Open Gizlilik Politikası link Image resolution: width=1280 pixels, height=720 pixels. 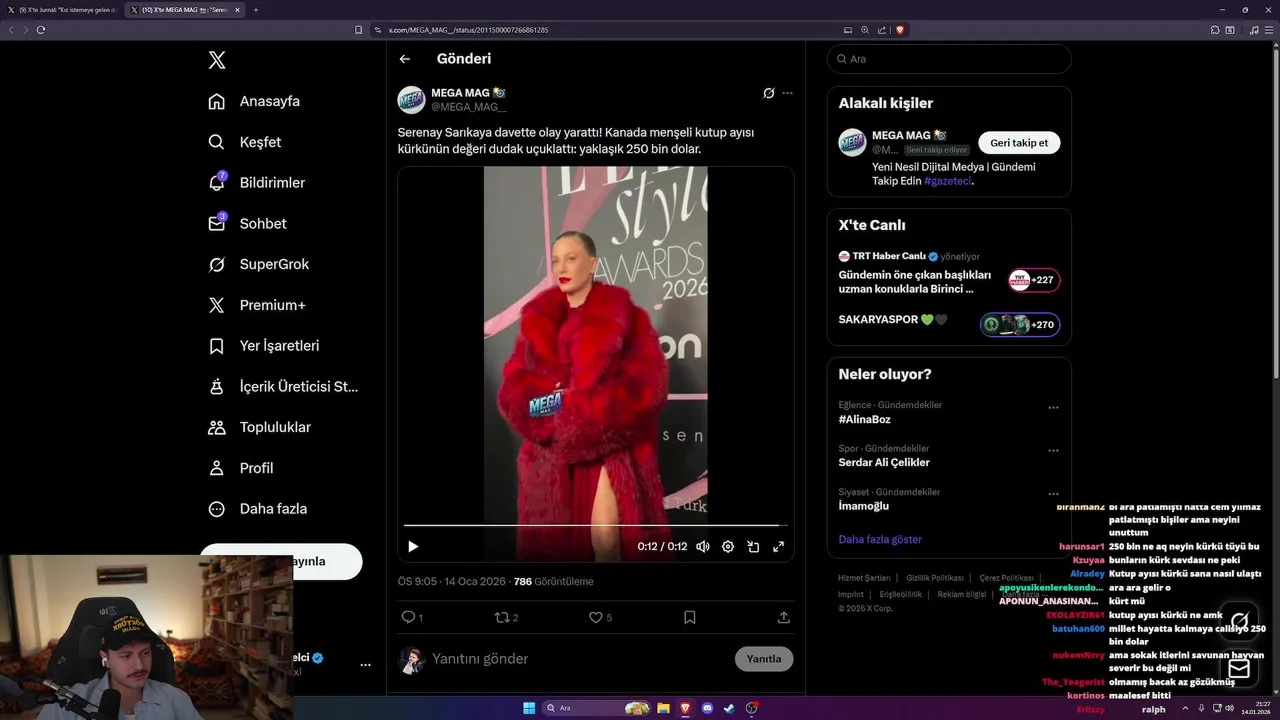point(935,578)
